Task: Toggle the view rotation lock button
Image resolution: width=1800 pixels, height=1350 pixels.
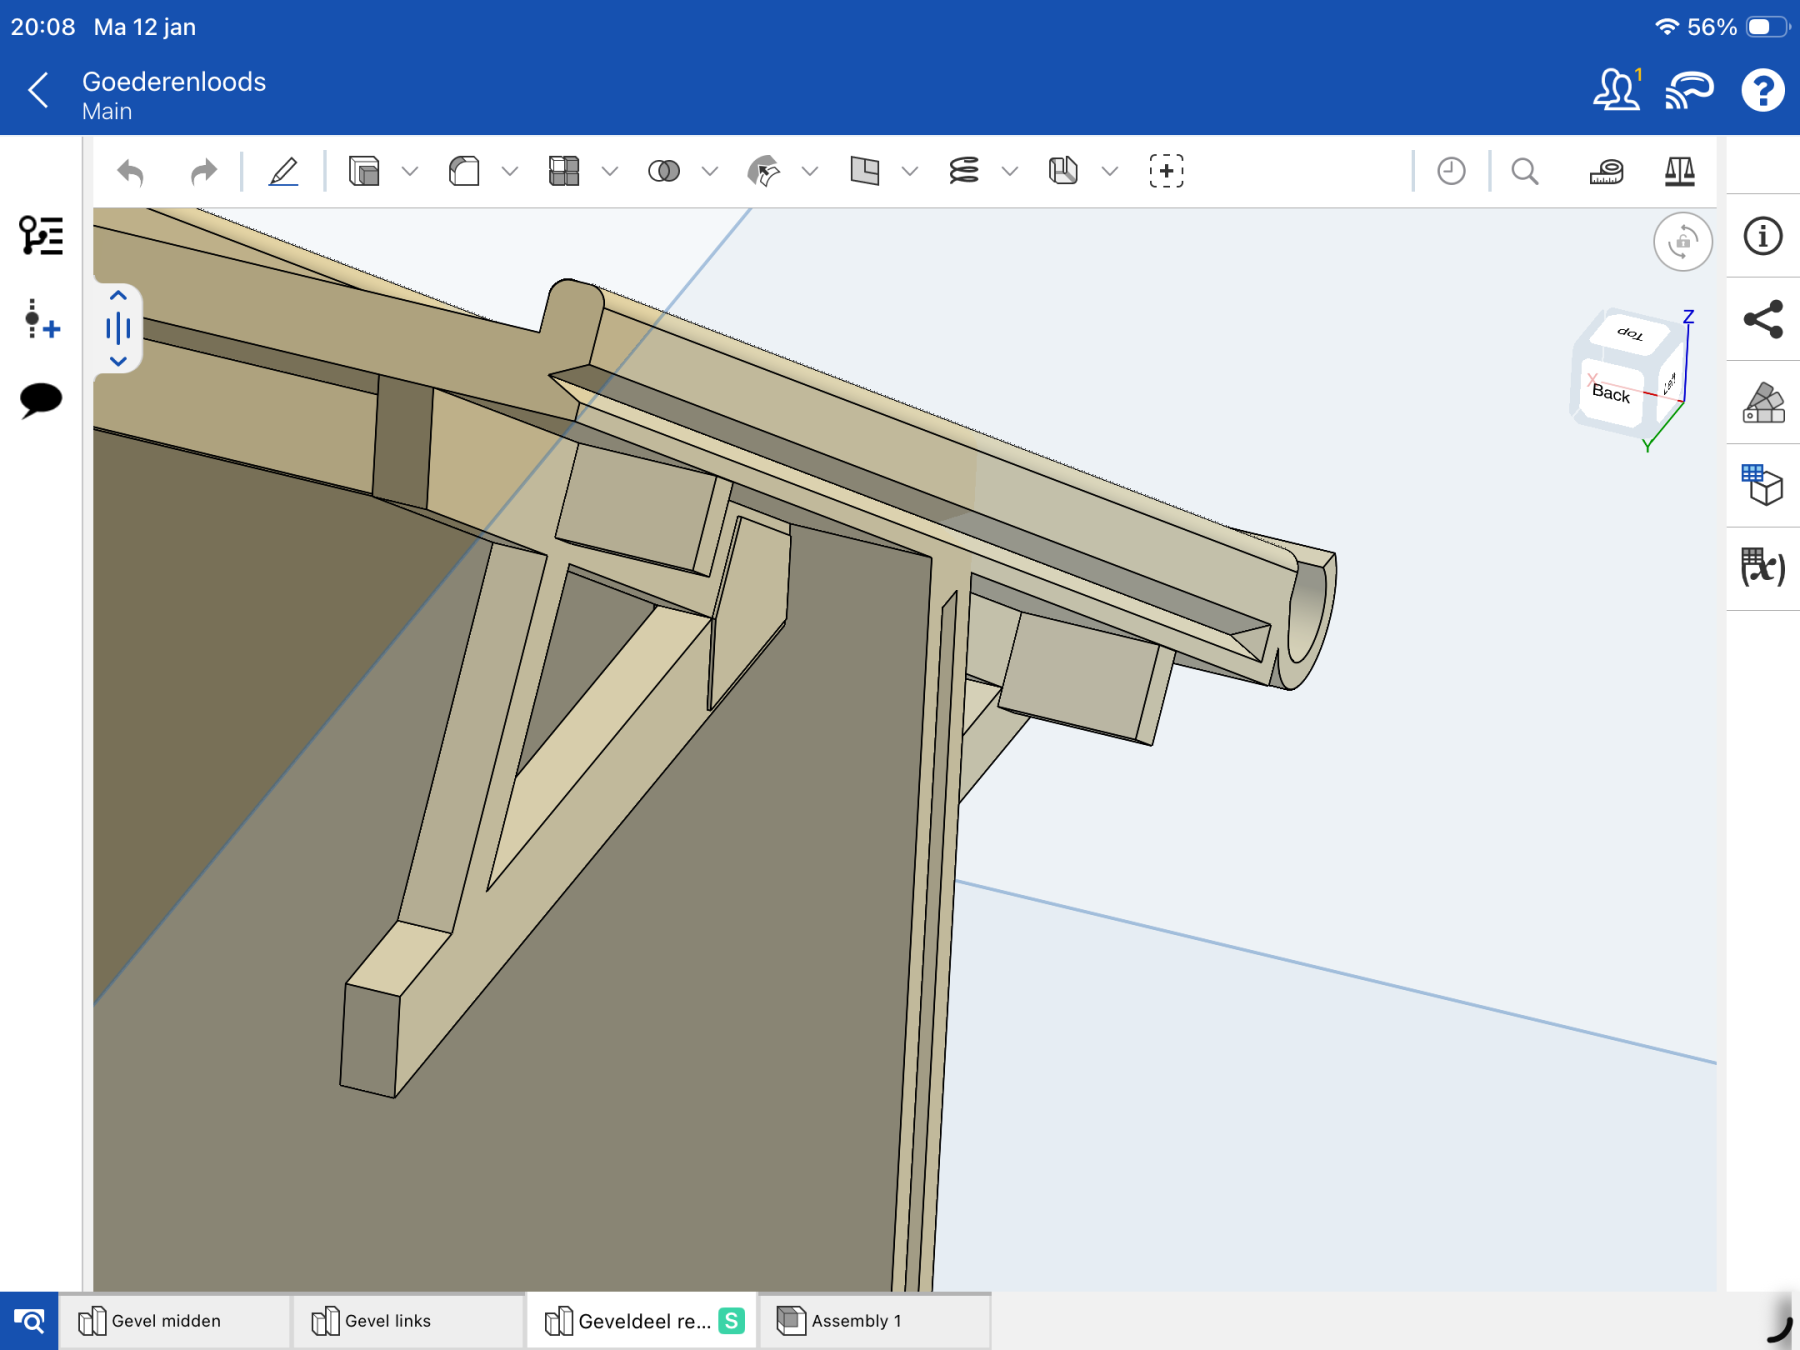Action: click(x=1683, y=242)
